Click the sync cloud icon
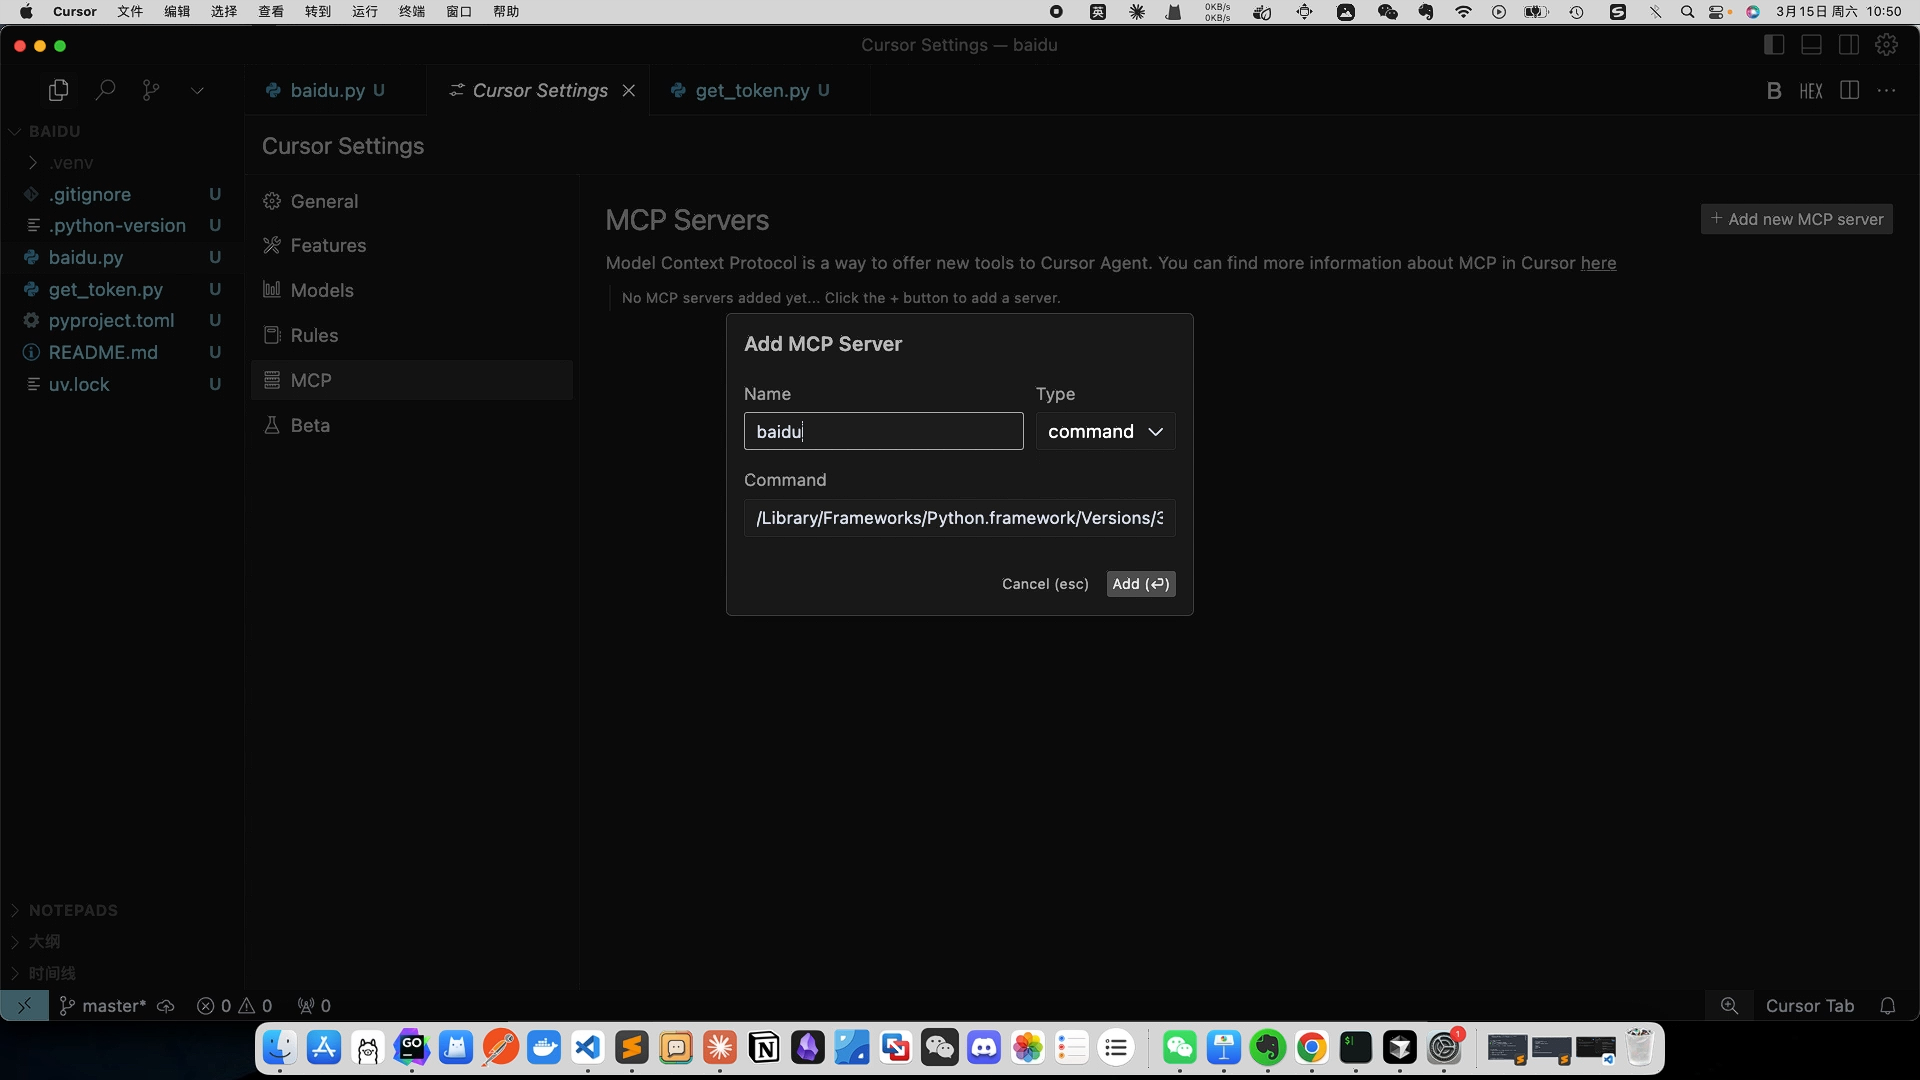Image resolution: width=1920 pixels, height=1080 pixels. tap(166, 1006)
